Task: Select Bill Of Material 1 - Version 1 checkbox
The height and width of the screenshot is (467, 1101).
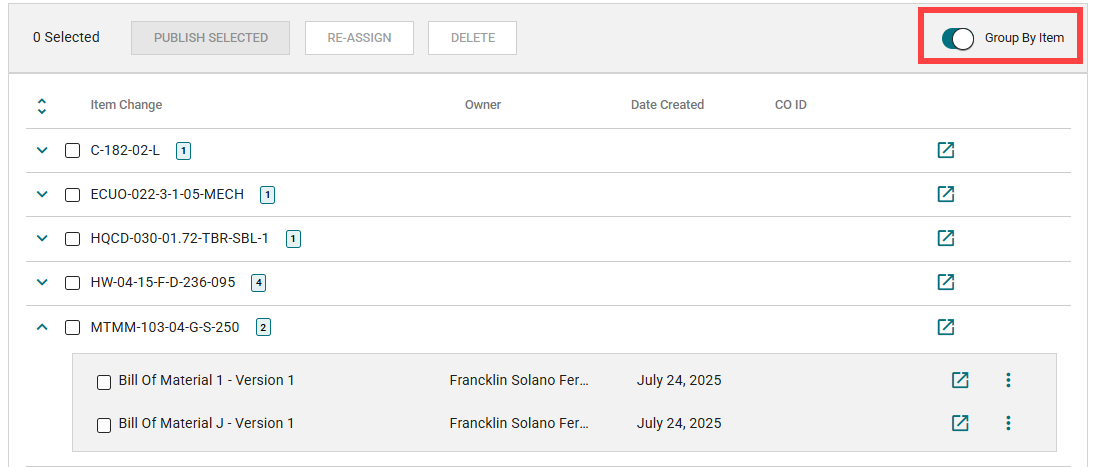Action: tap(104, 381)
